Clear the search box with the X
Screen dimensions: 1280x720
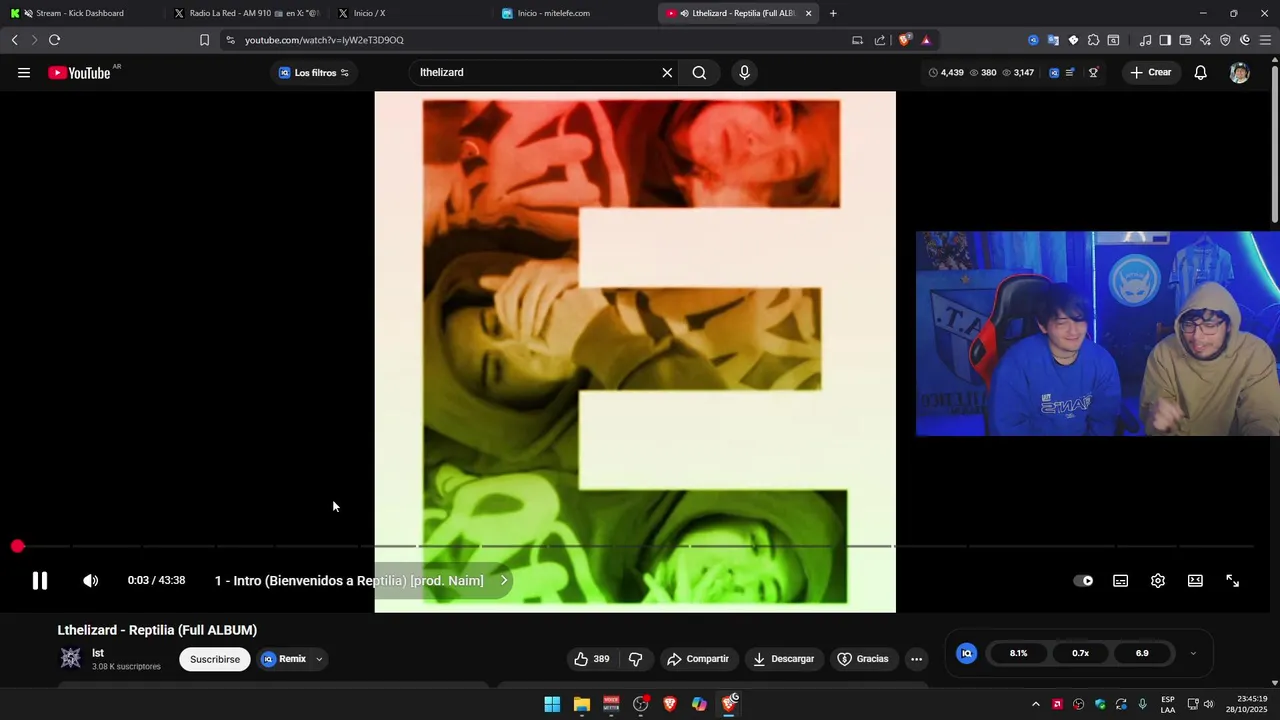coord(667,73)
